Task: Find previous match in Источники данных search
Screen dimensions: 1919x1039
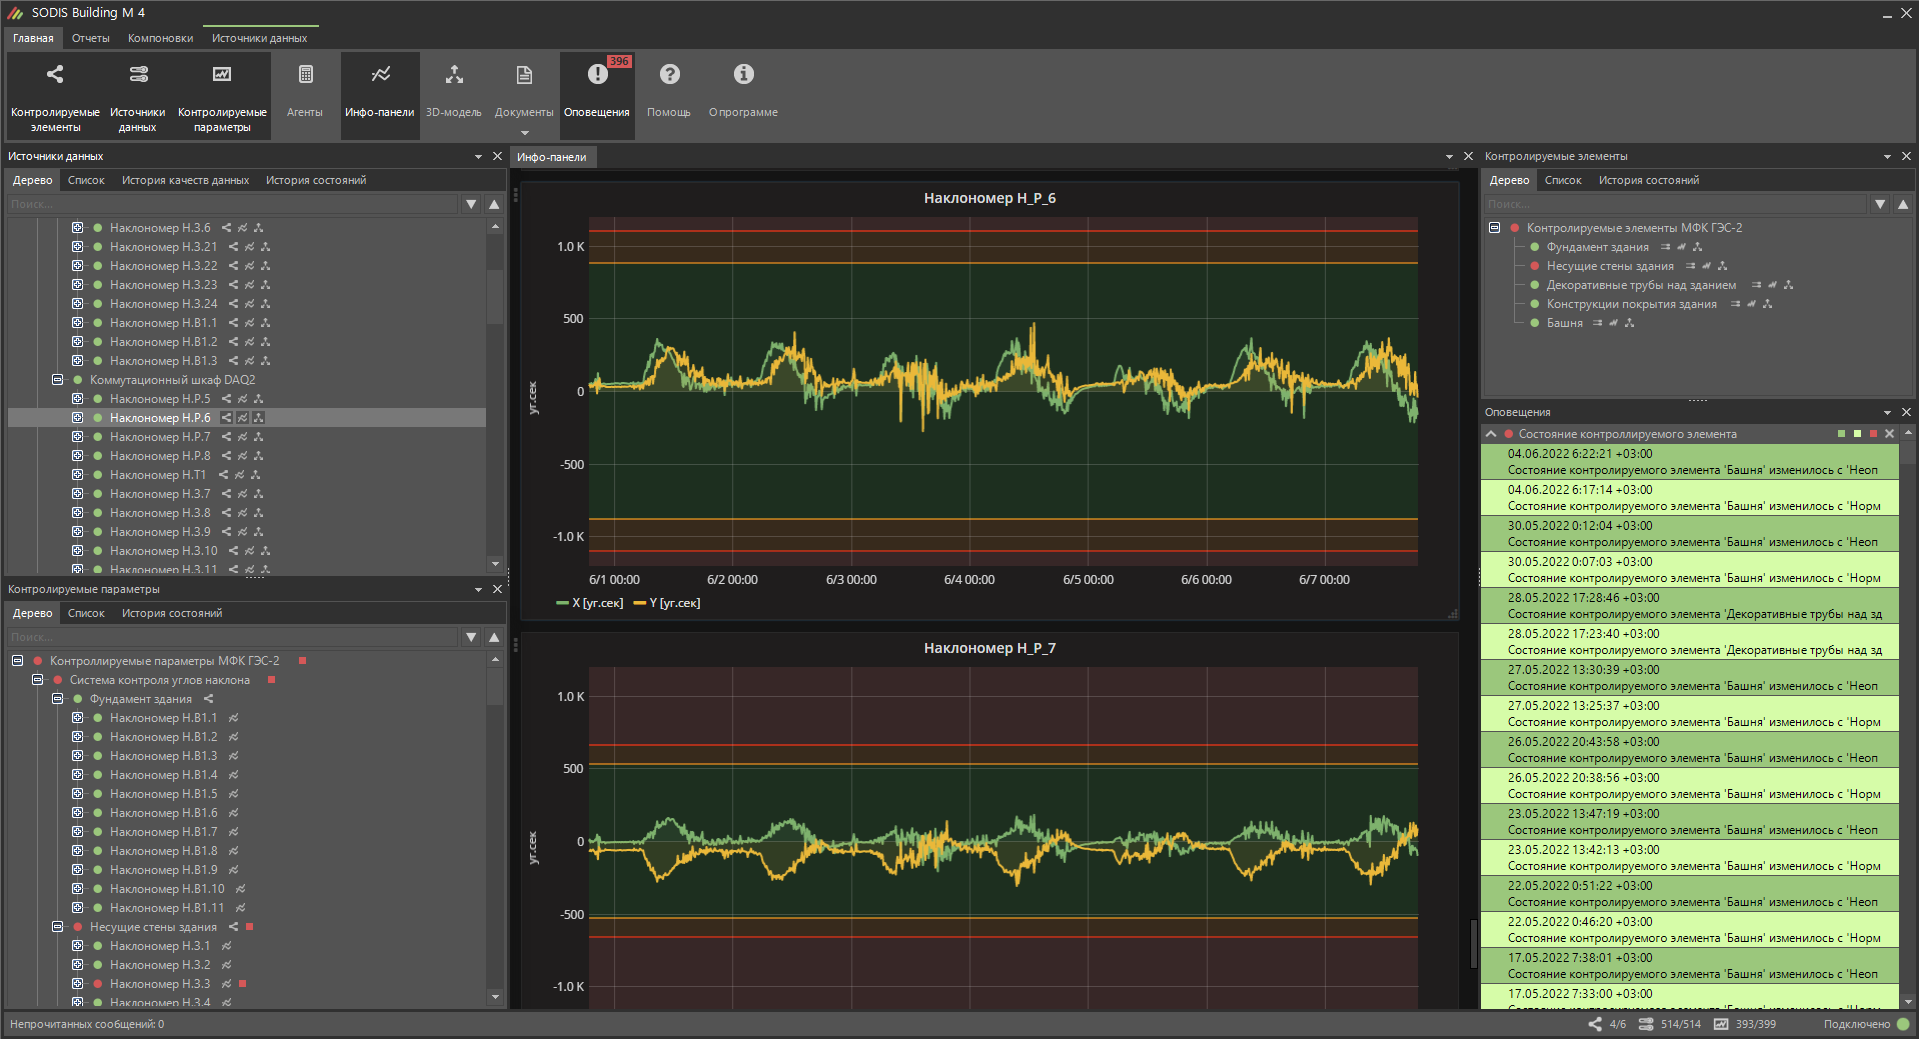Action: point(494,204)
